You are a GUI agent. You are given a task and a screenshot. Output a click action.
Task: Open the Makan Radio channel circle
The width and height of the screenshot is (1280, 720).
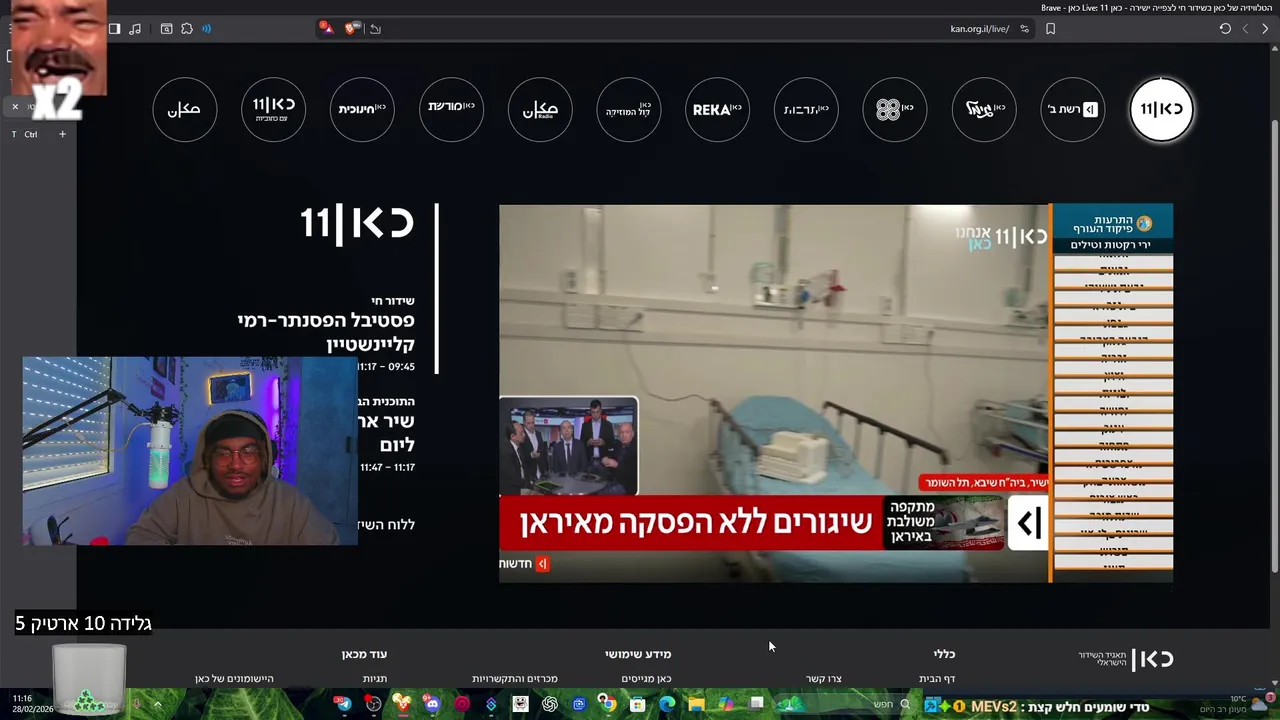click(x=540, y=109)
